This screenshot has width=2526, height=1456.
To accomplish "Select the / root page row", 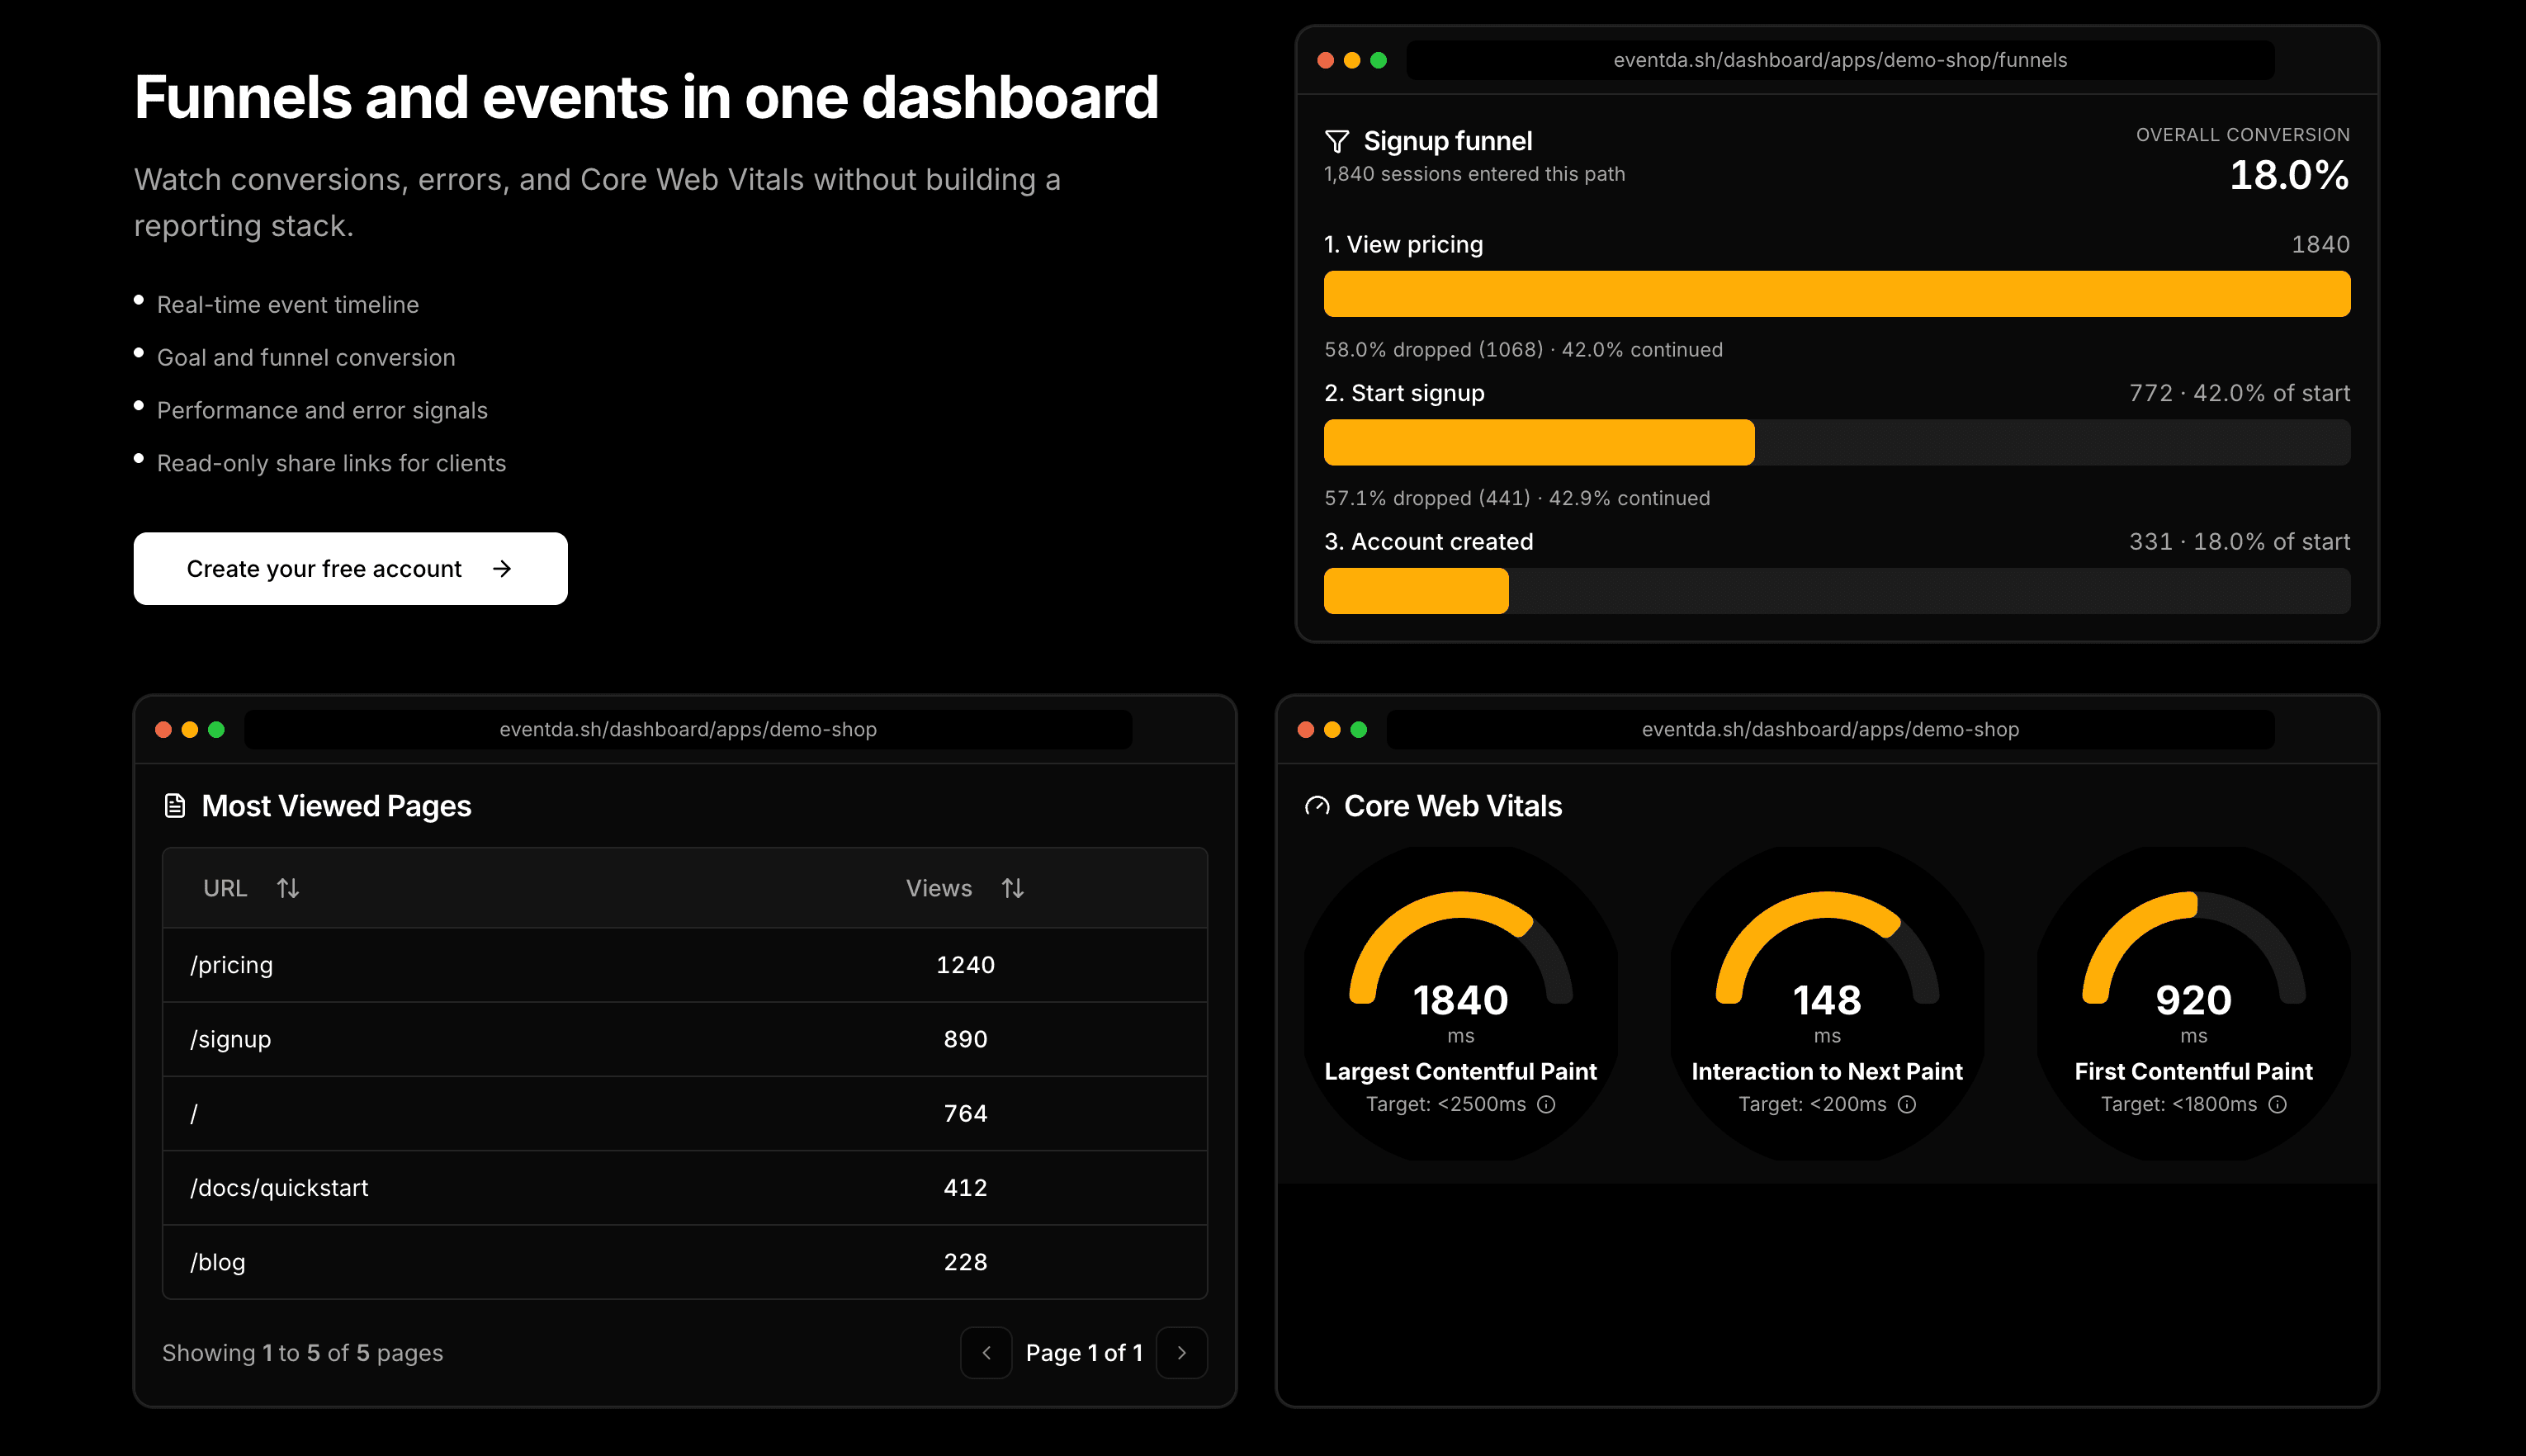I will [x=685, y=1114].
